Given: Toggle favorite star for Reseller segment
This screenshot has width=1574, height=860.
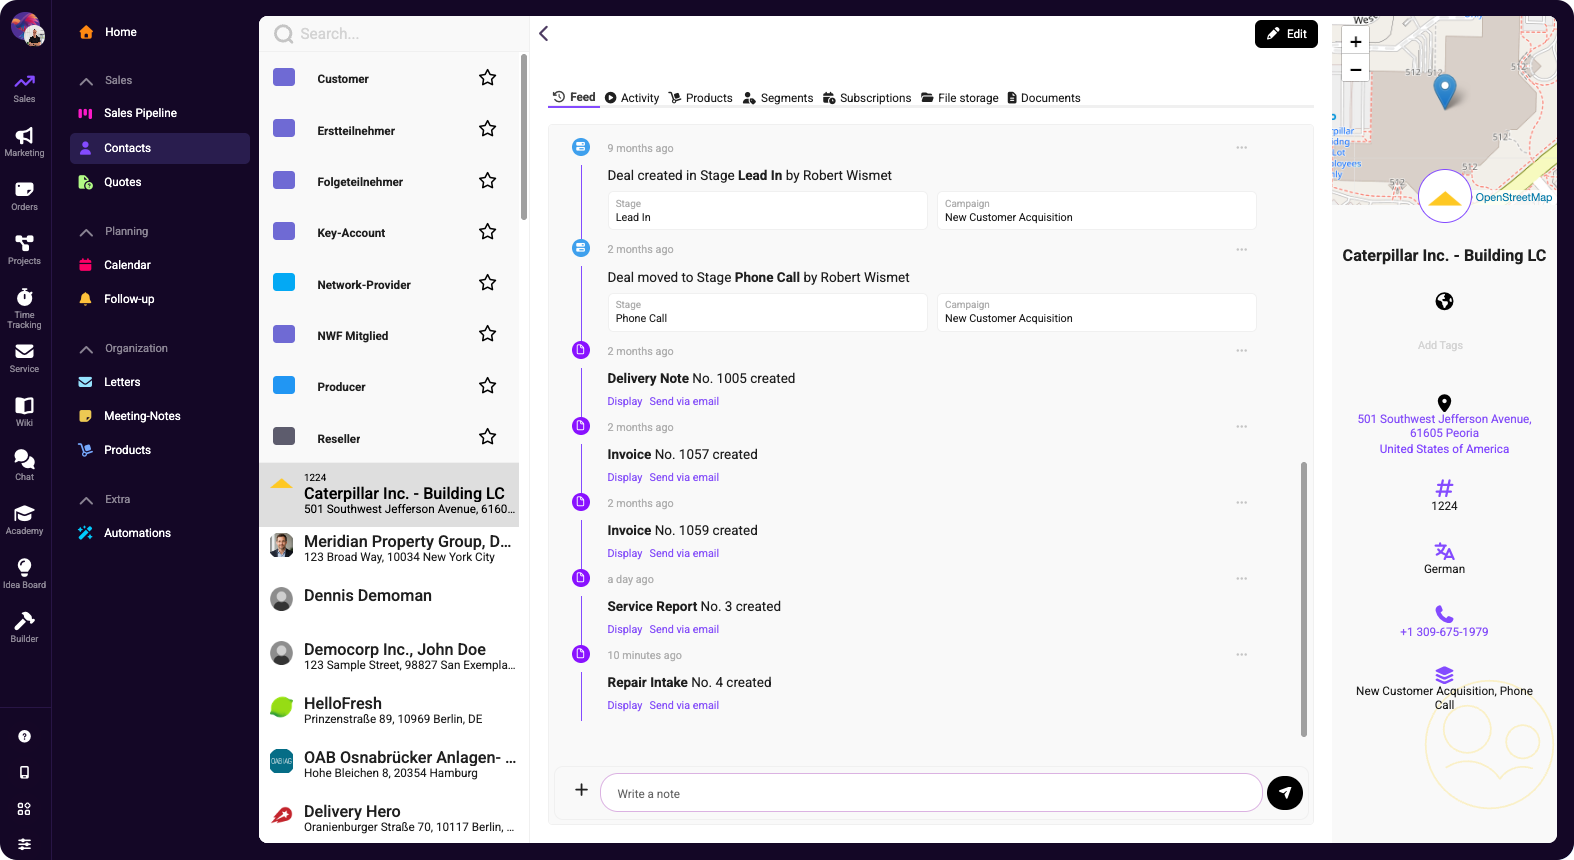Looking at the screenshot, I should [488, 437].
